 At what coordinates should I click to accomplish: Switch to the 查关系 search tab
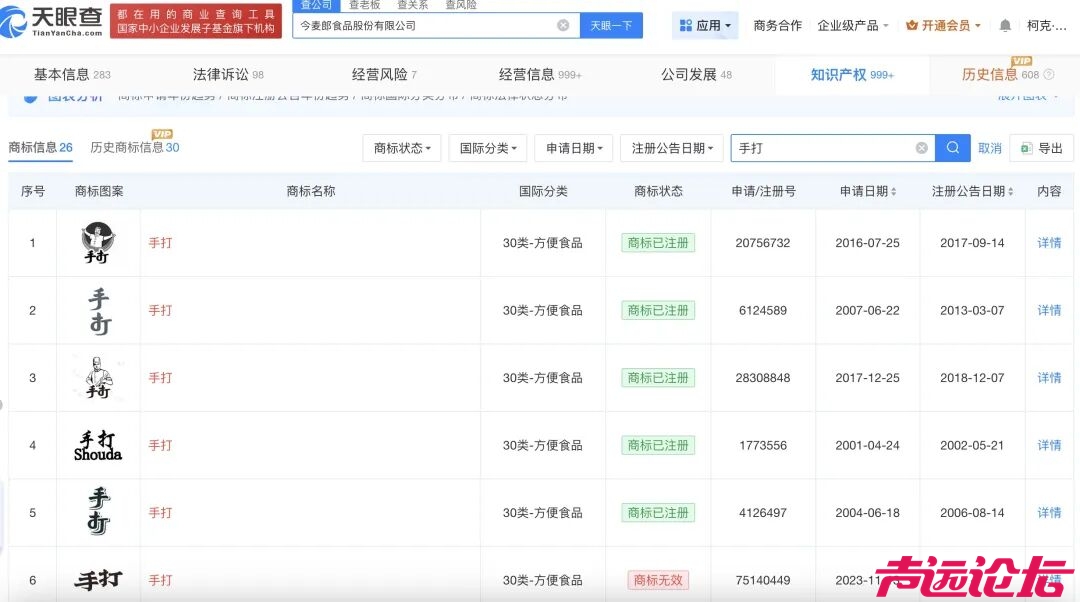[413, 5]
